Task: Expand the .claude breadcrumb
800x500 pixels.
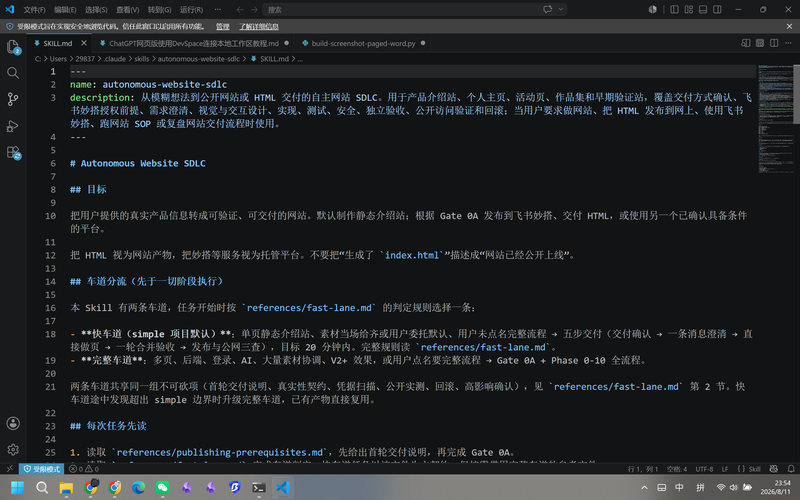Action: point(114,59)
